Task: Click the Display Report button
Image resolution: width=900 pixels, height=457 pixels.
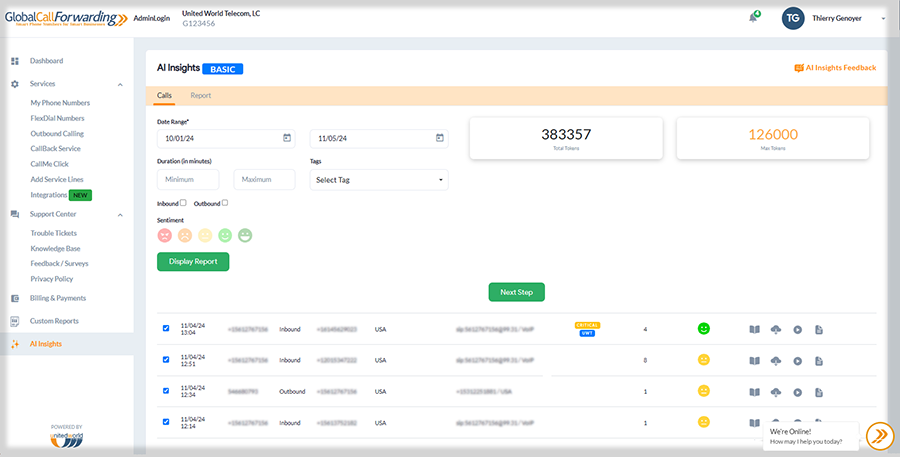Action: pyautogui.click(x=193, y=262)
